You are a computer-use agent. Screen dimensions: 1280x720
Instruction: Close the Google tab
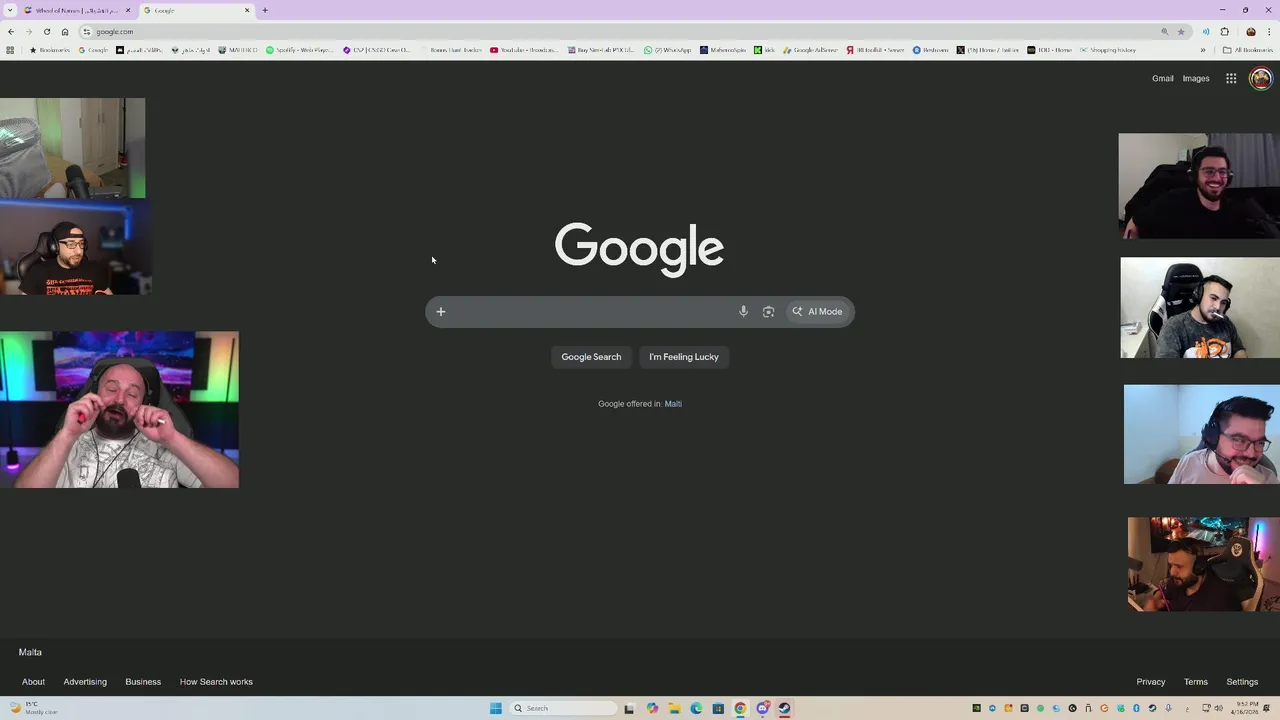click(247, 10)
